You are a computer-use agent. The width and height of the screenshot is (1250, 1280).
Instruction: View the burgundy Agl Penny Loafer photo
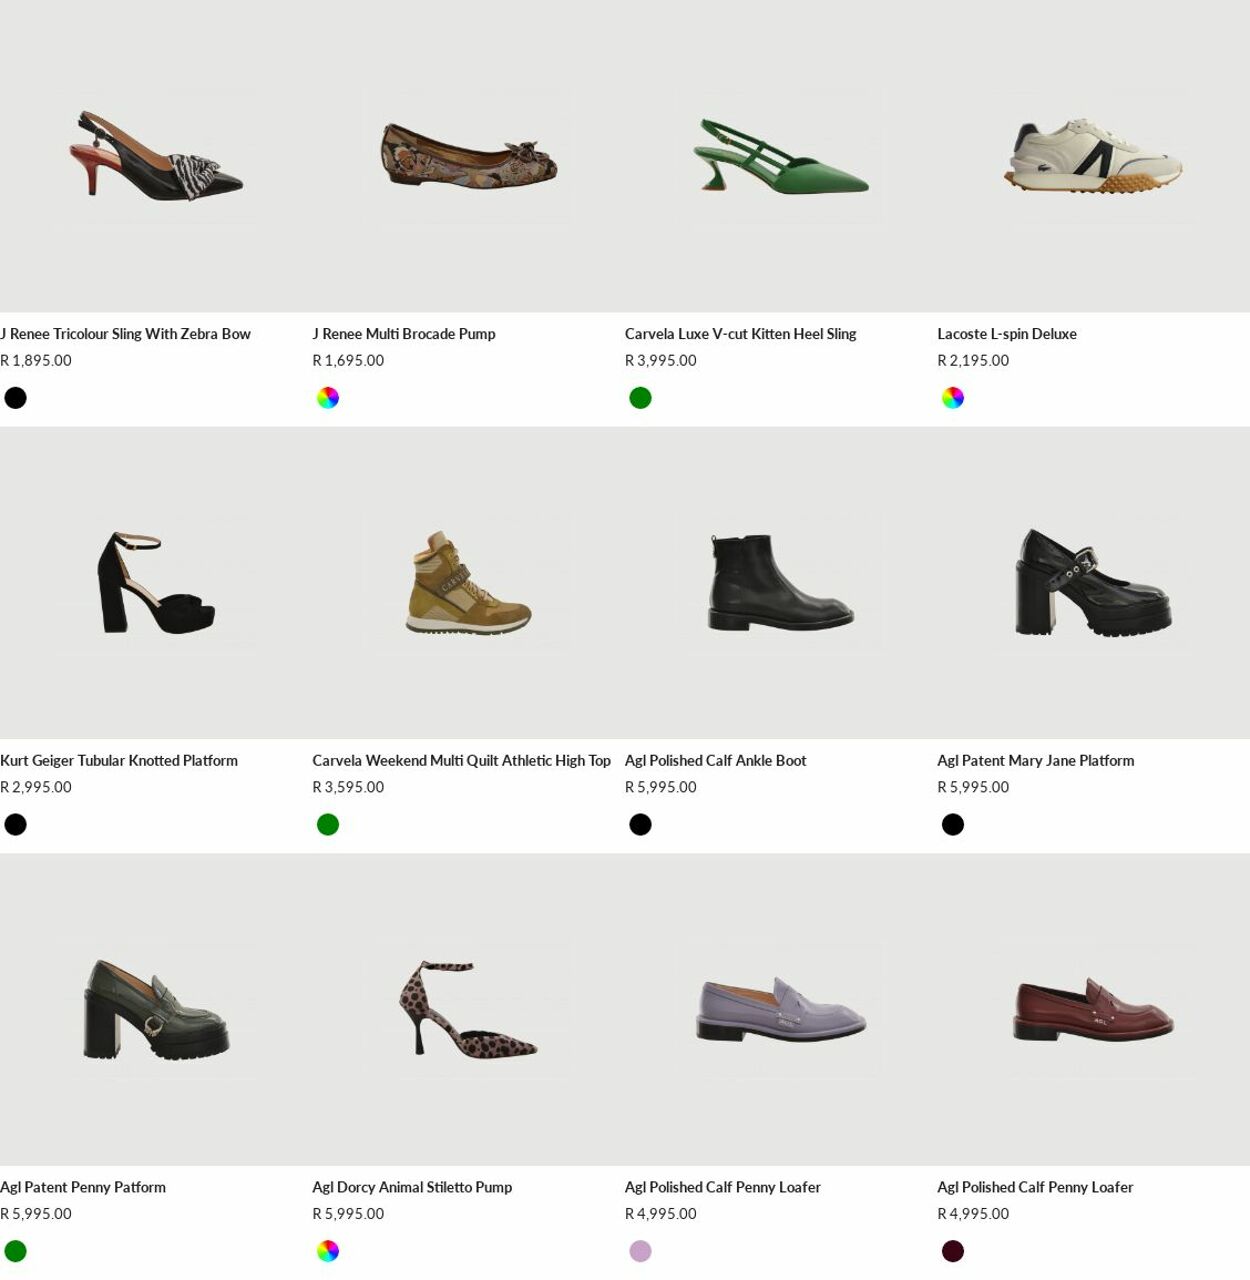point(1093,1010)
